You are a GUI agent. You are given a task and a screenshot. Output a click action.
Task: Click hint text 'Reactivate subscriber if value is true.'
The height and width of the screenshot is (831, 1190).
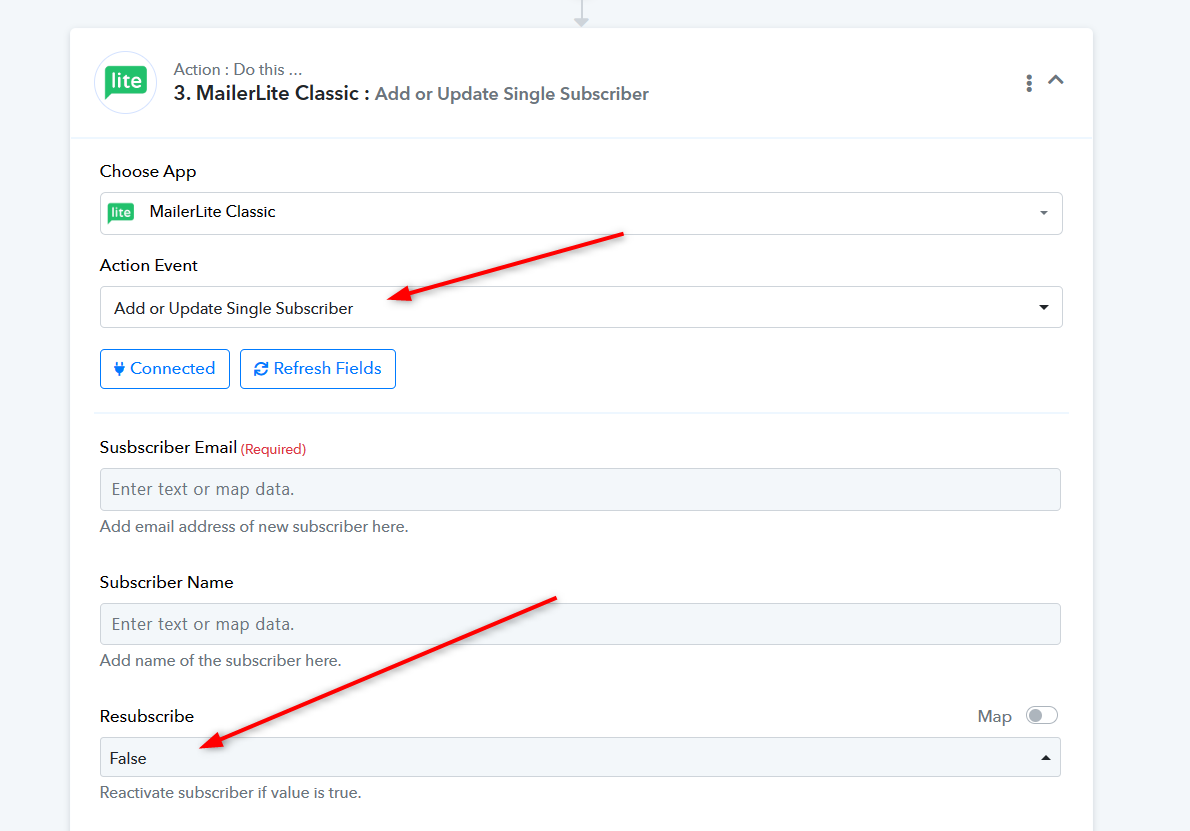click(231, 793)
